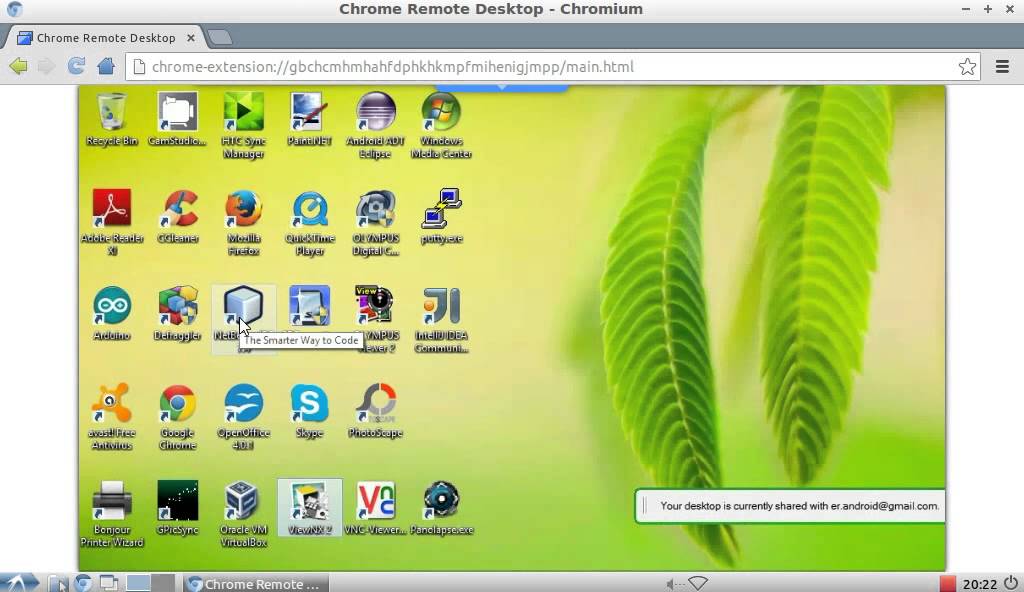
Task: Switch to the first workspace
Action: pos(138,583)
